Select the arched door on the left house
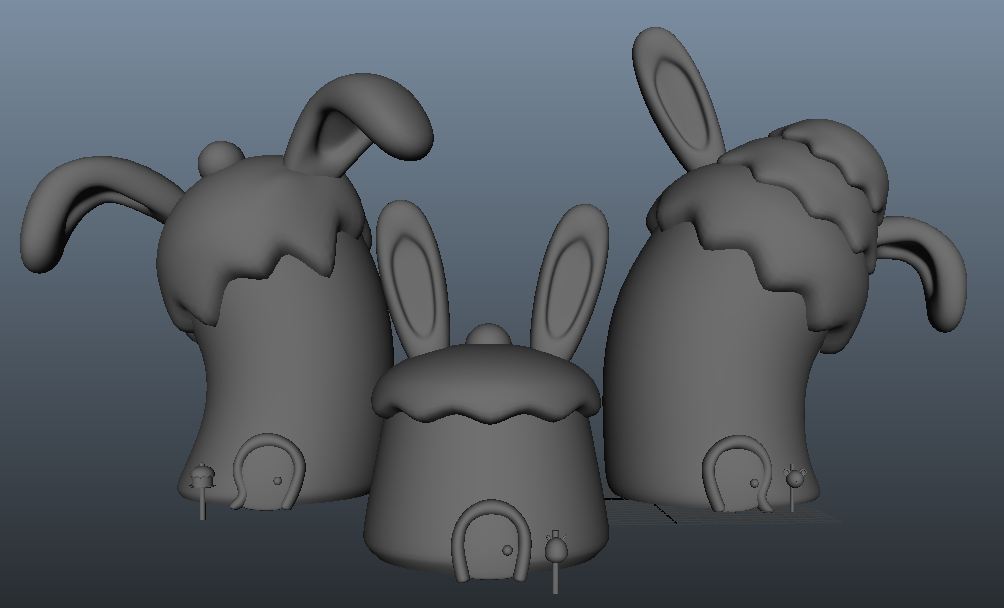The image size is (1004, 608). click(x=268, y=472)
